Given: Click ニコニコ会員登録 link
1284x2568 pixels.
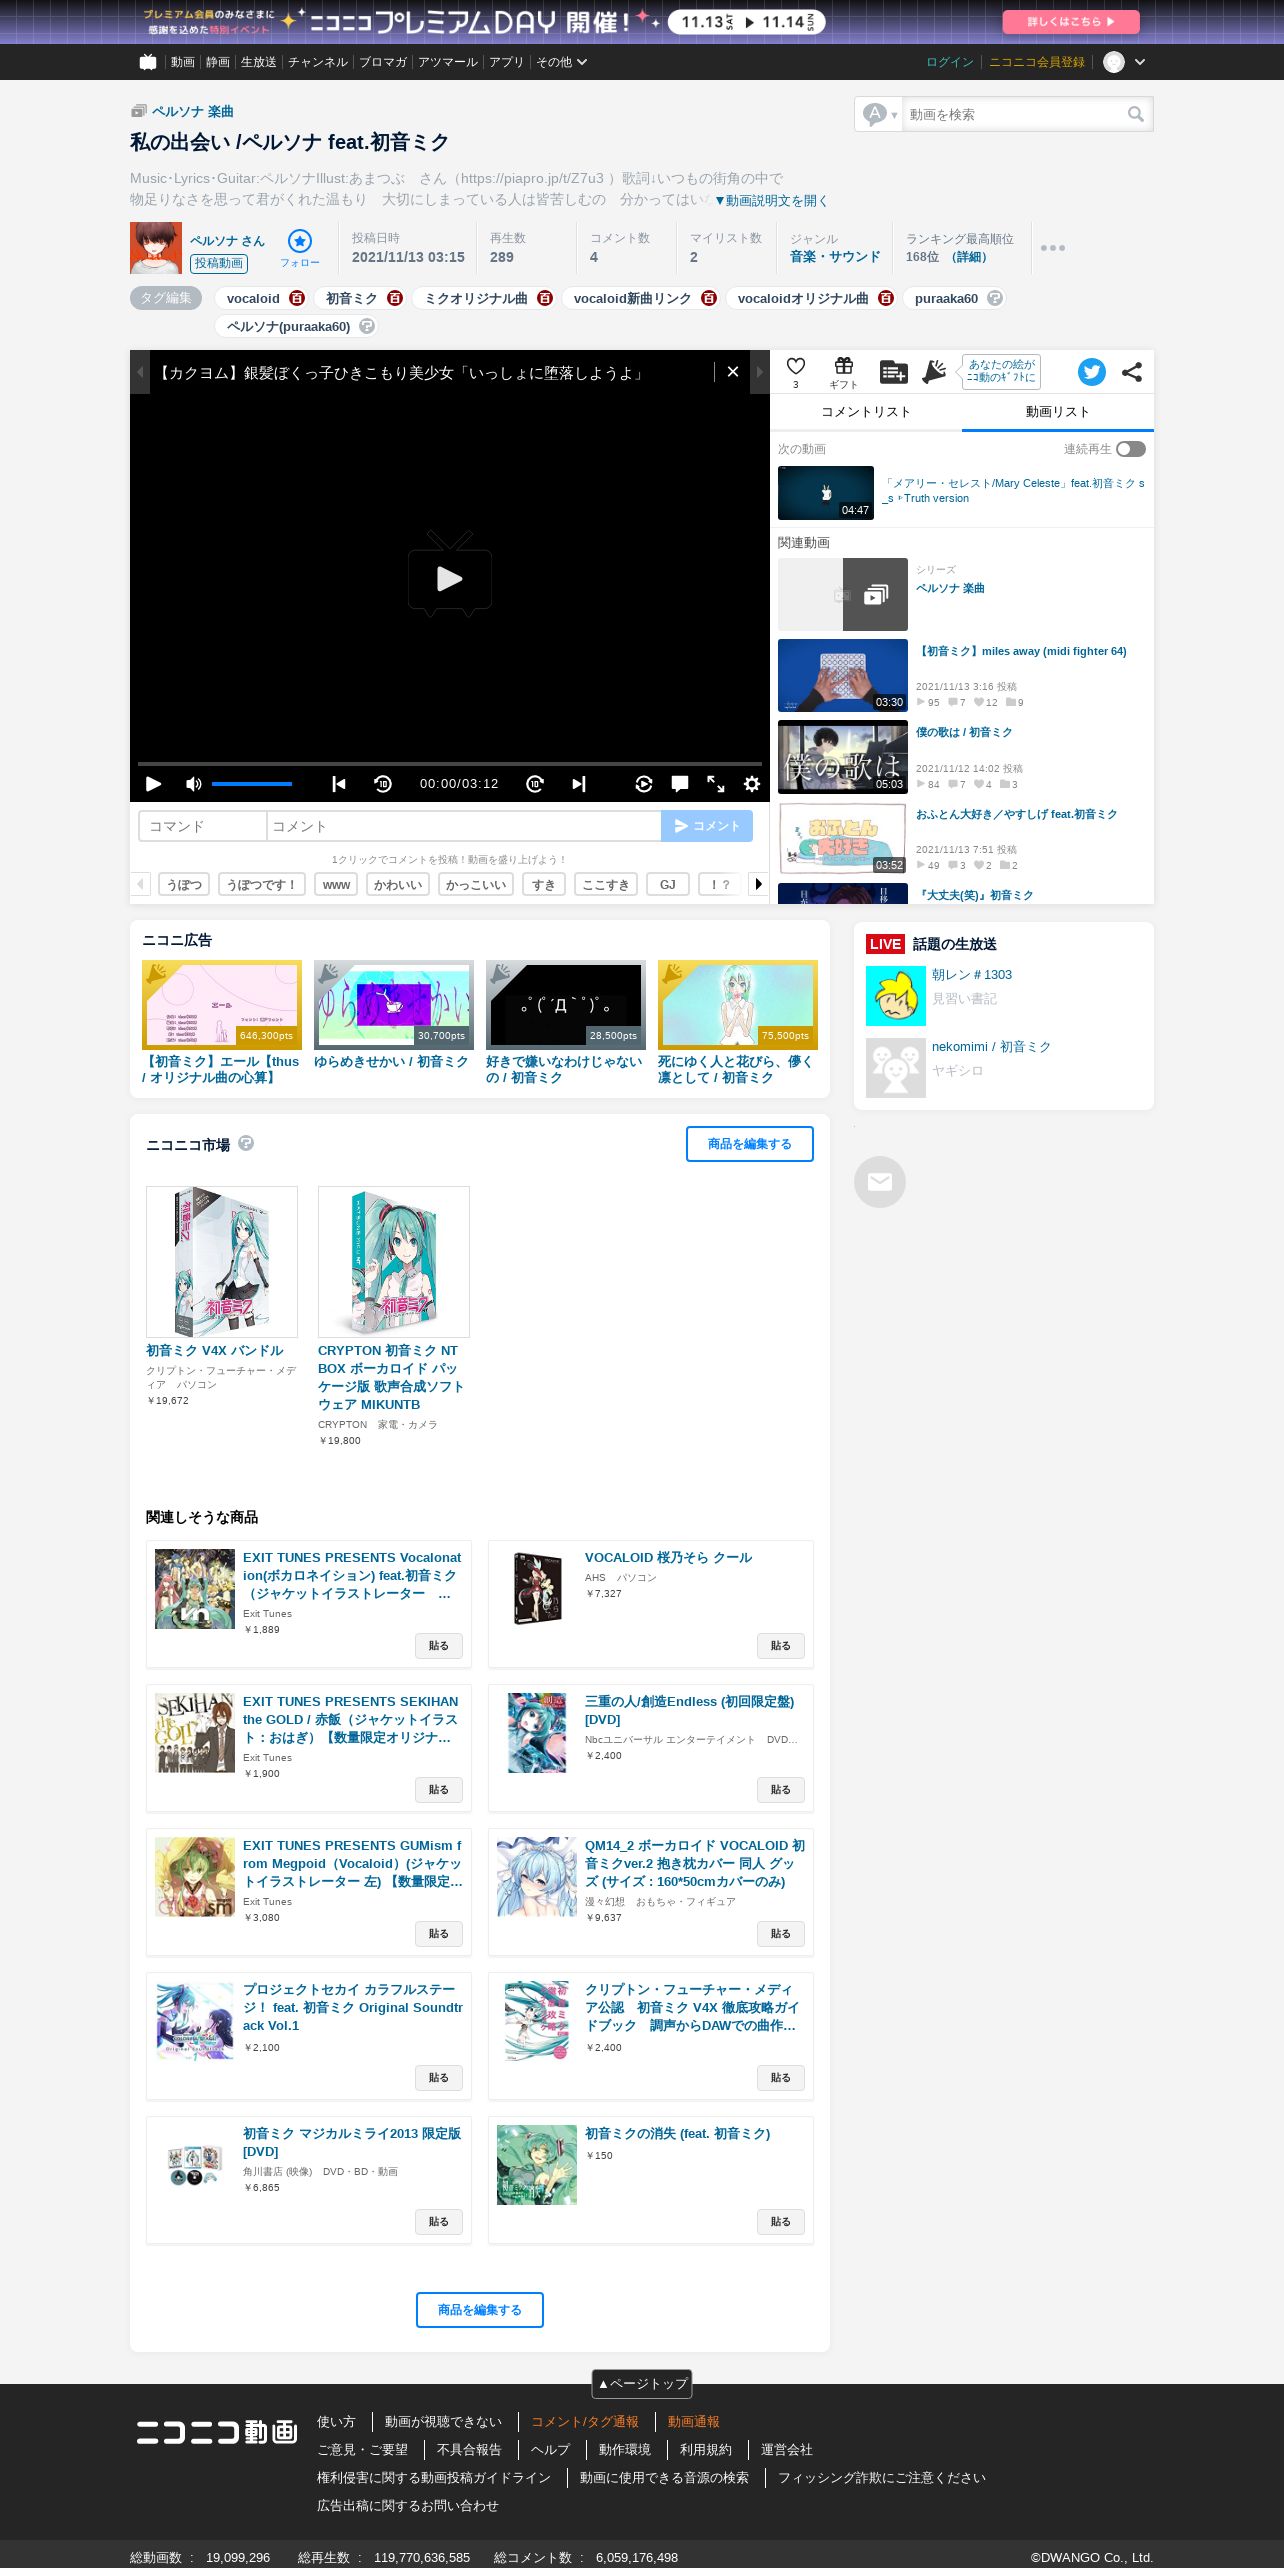Looking at the screenshot, I should 1037,62.
